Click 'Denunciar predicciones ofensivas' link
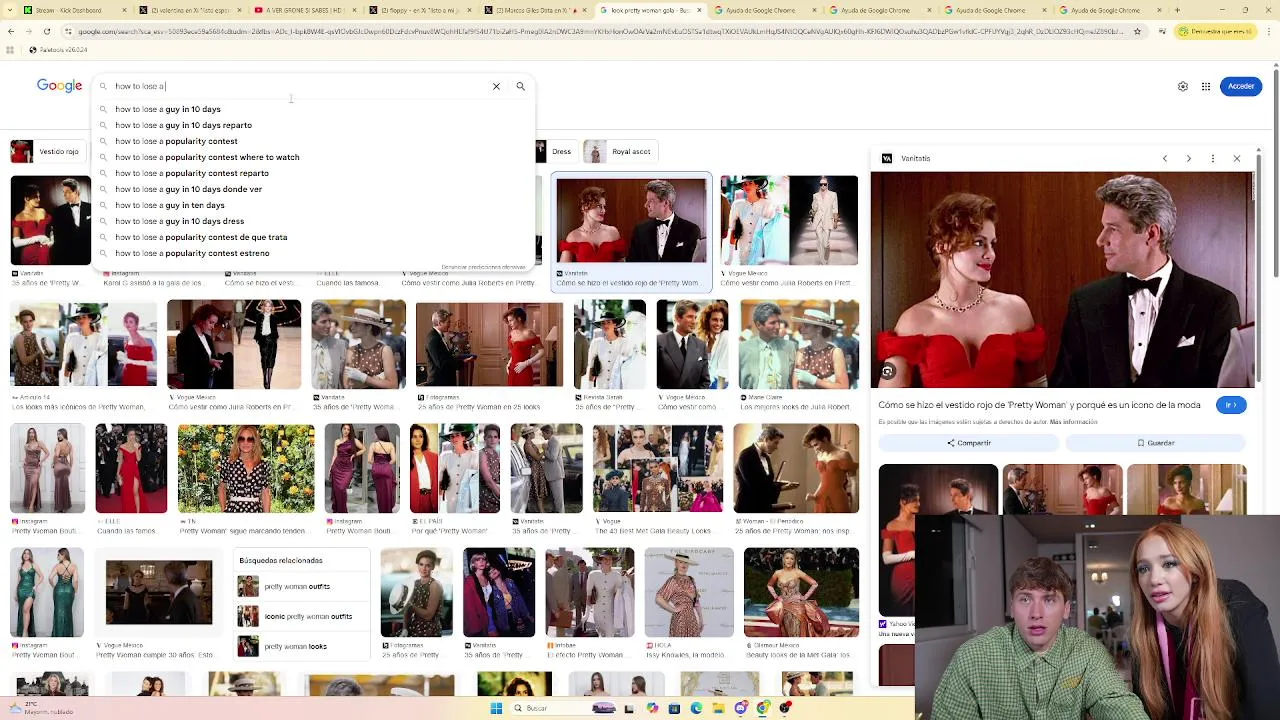 click(x=483, y=267)
